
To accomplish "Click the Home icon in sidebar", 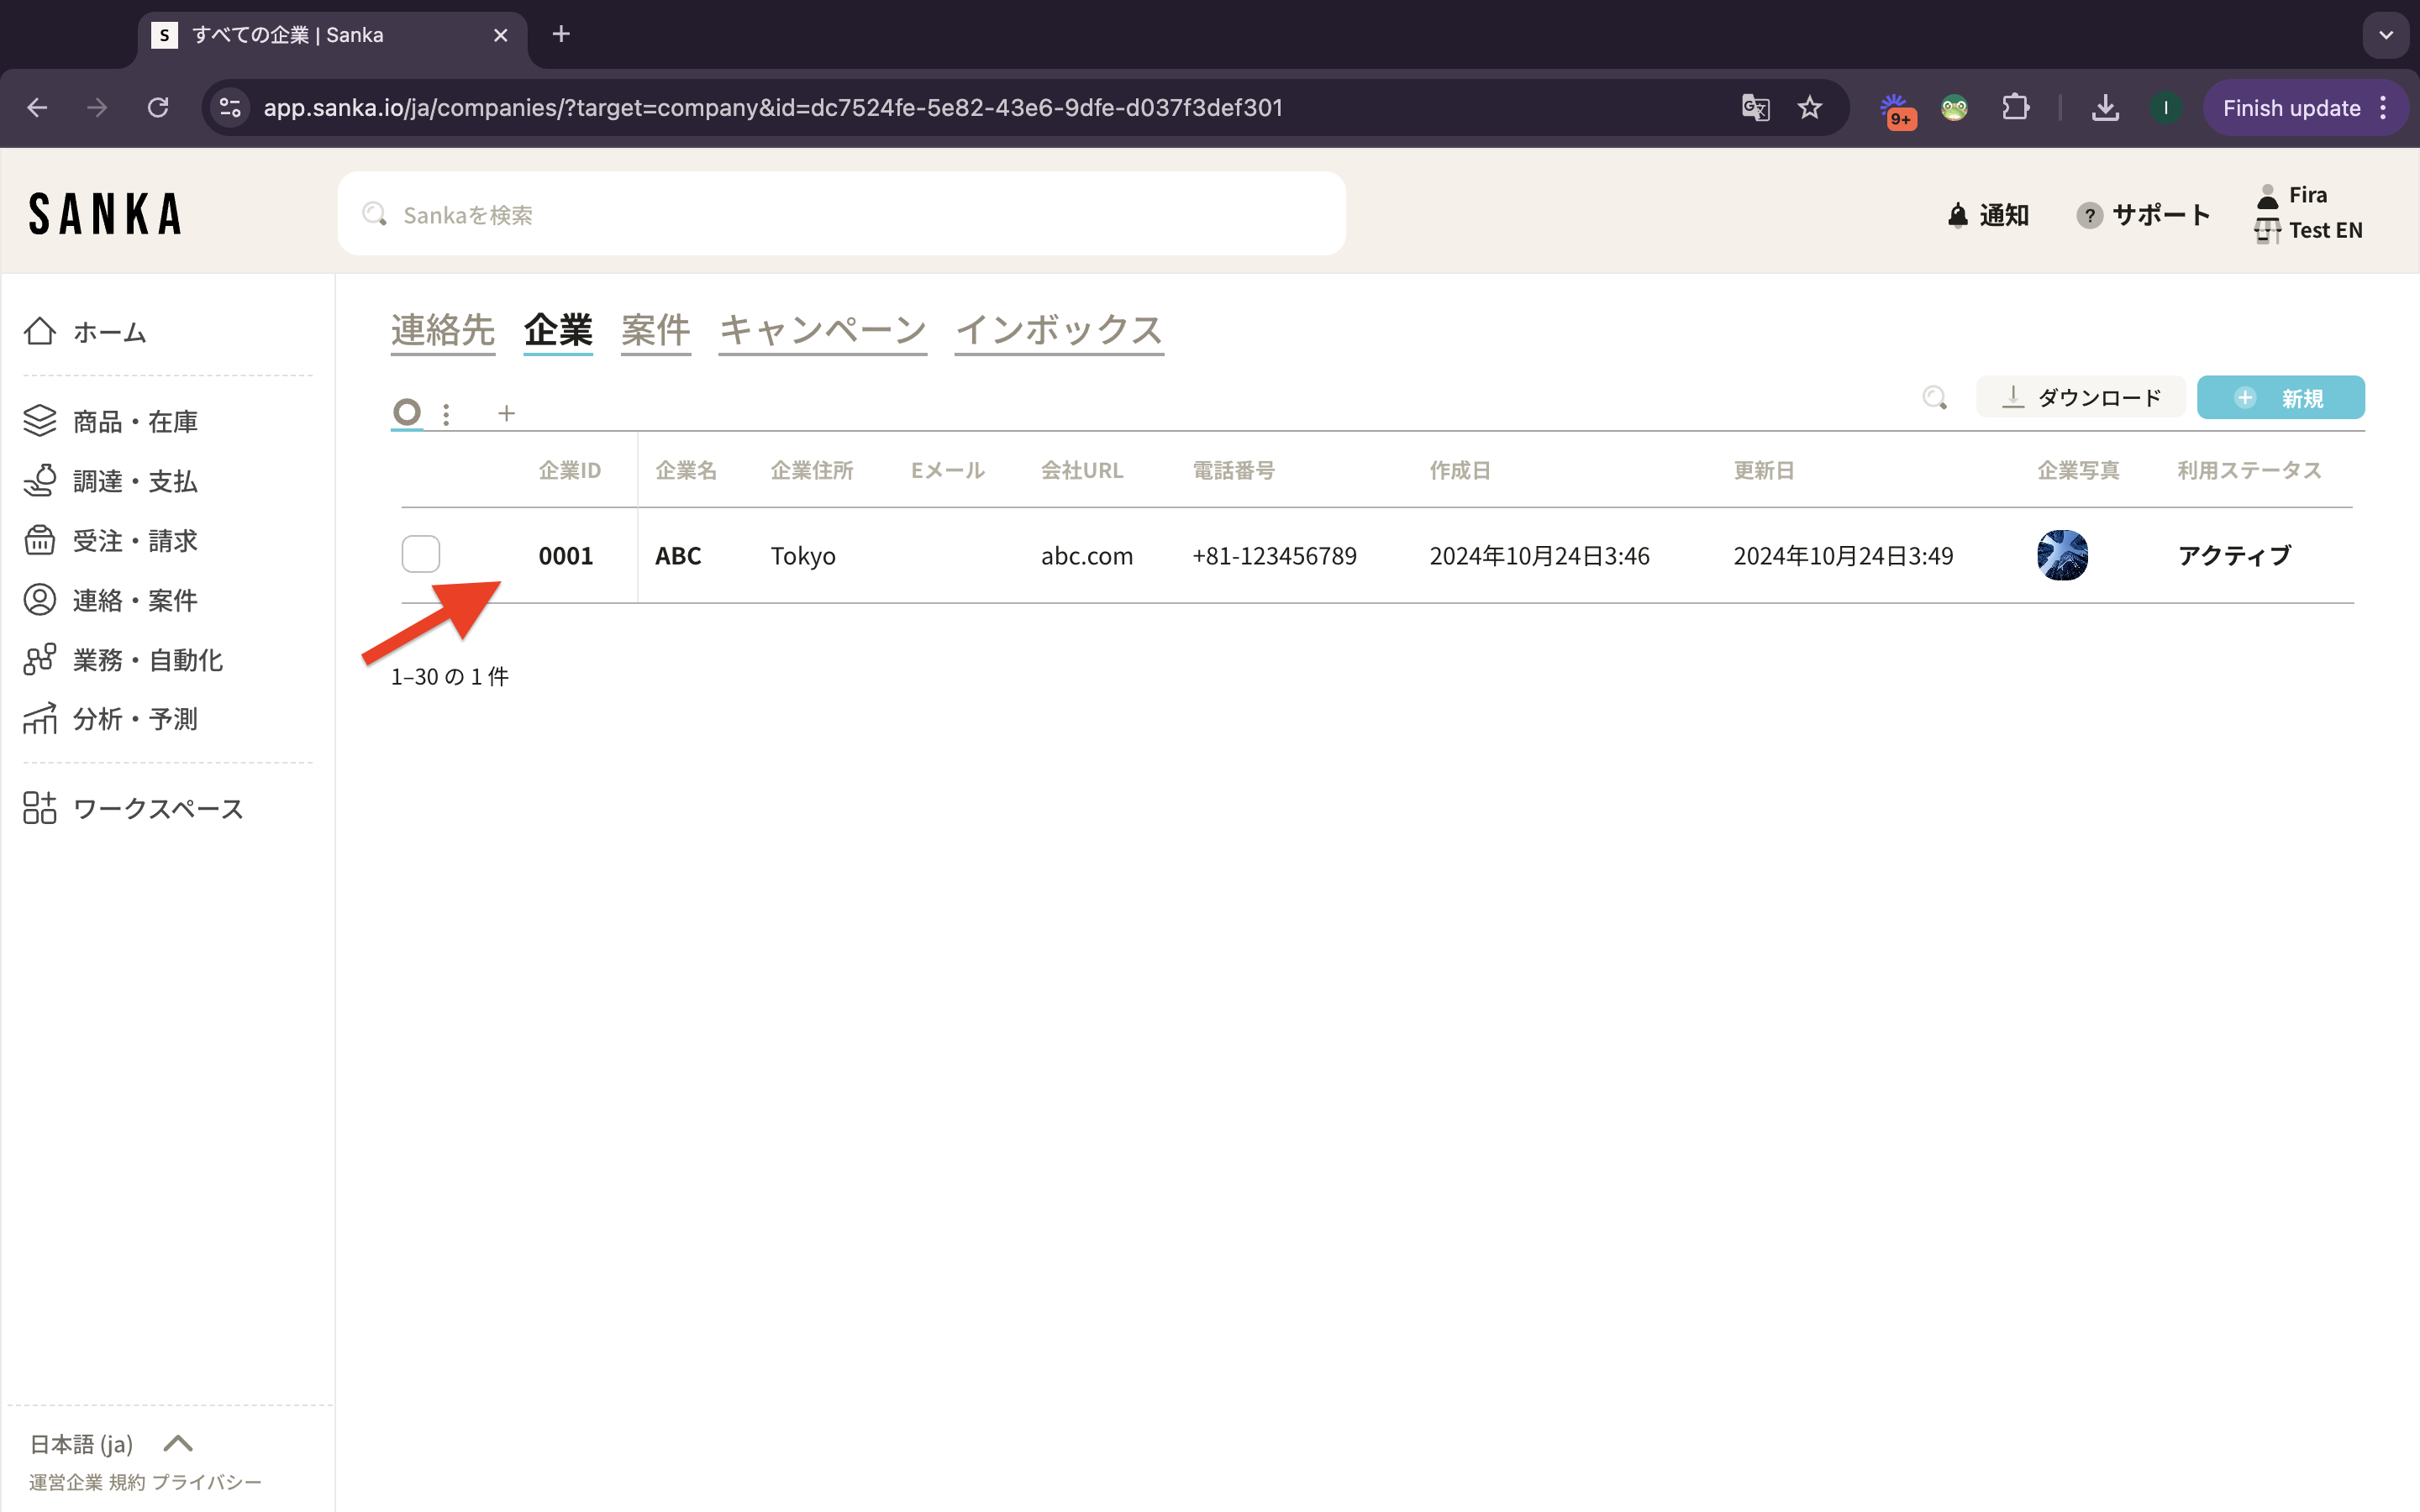I will coord(40,331).
